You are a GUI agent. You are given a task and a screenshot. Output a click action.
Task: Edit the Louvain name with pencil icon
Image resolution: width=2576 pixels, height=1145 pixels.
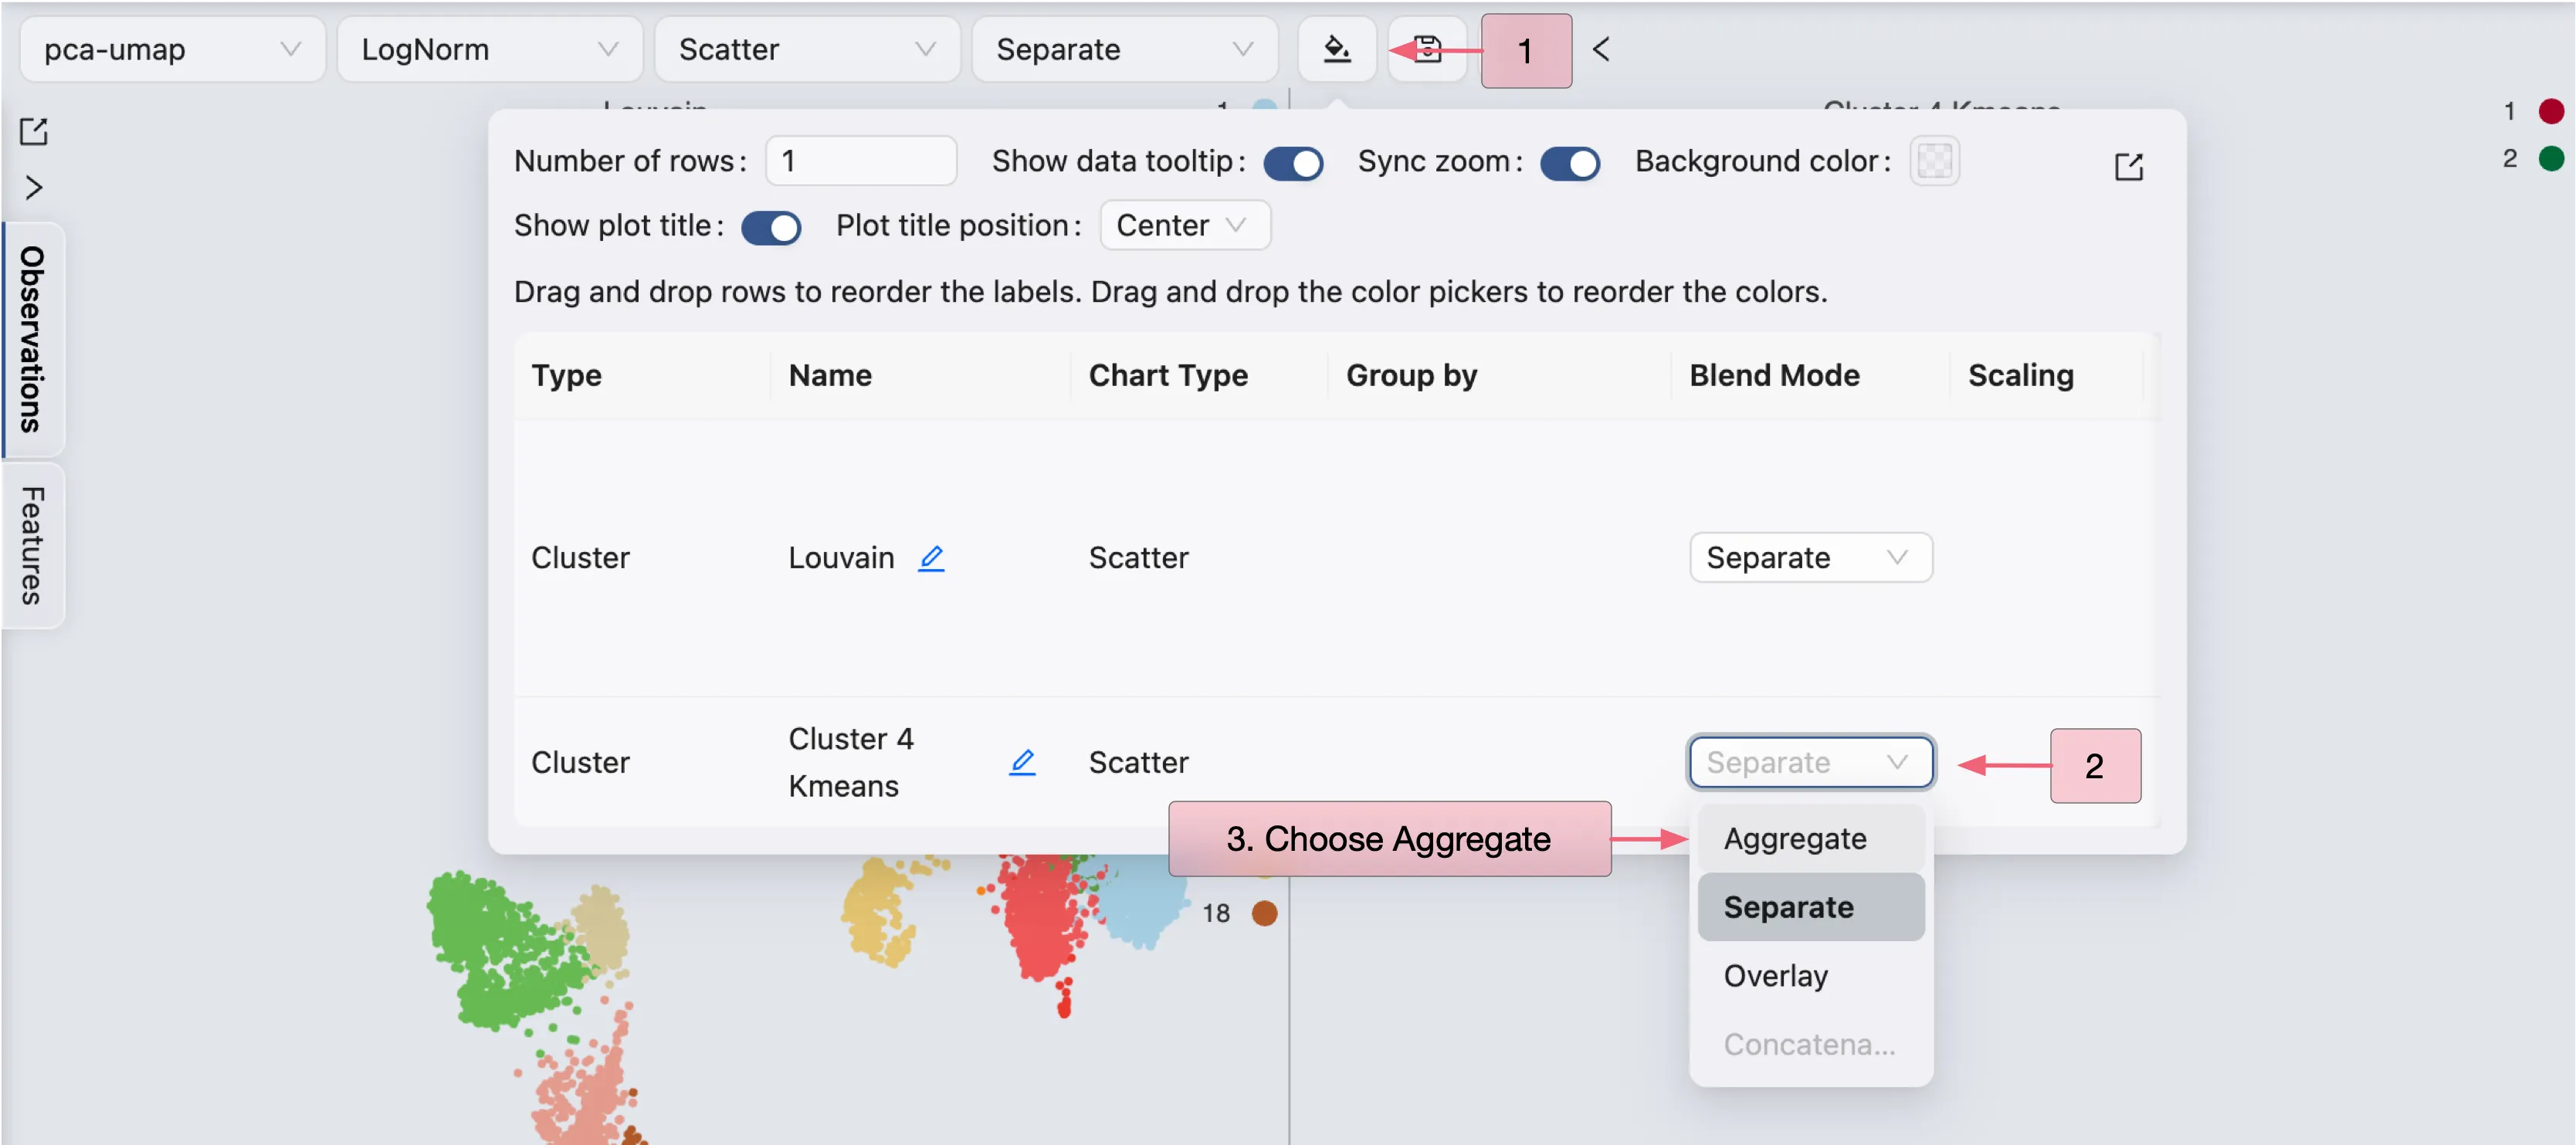coord(931,557)
